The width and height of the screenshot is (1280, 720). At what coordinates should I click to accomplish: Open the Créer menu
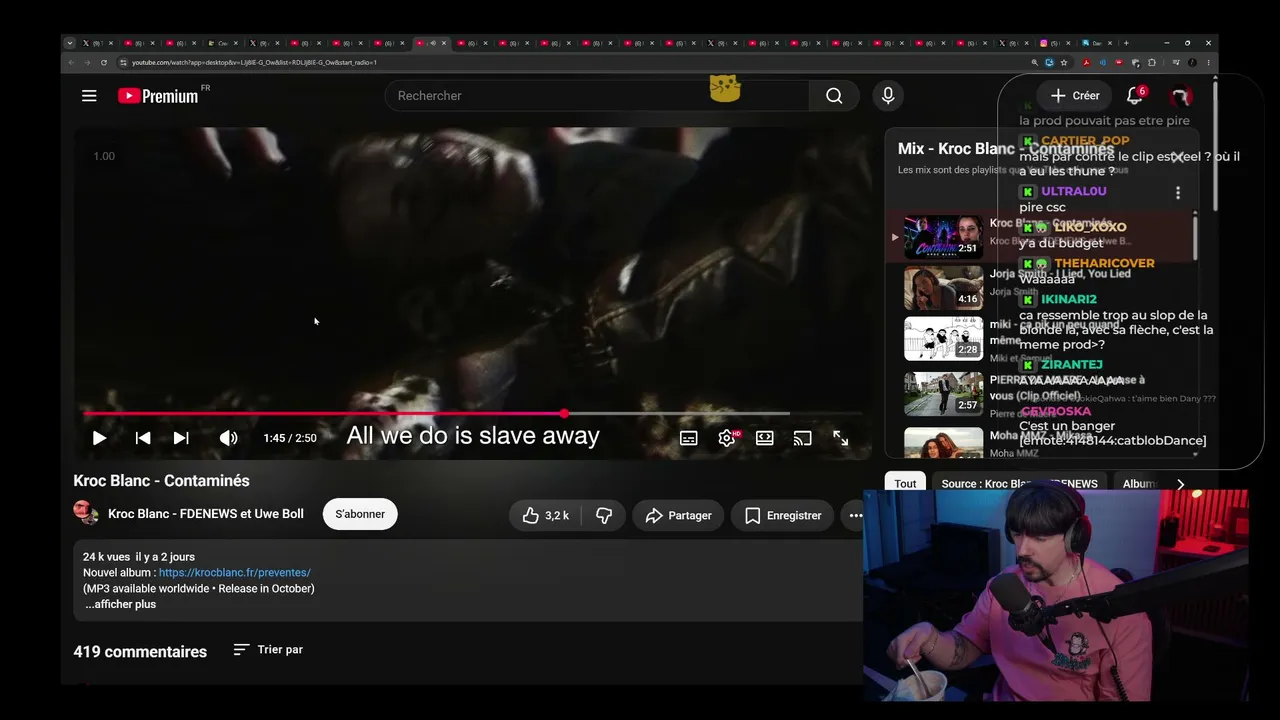pyautogui.click(x=1075, y=96)
